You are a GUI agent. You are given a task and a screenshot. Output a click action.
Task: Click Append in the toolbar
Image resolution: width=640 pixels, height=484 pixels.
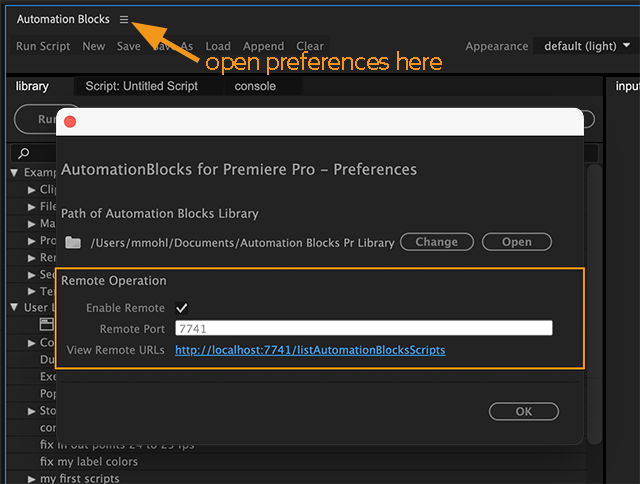(263, 46)
